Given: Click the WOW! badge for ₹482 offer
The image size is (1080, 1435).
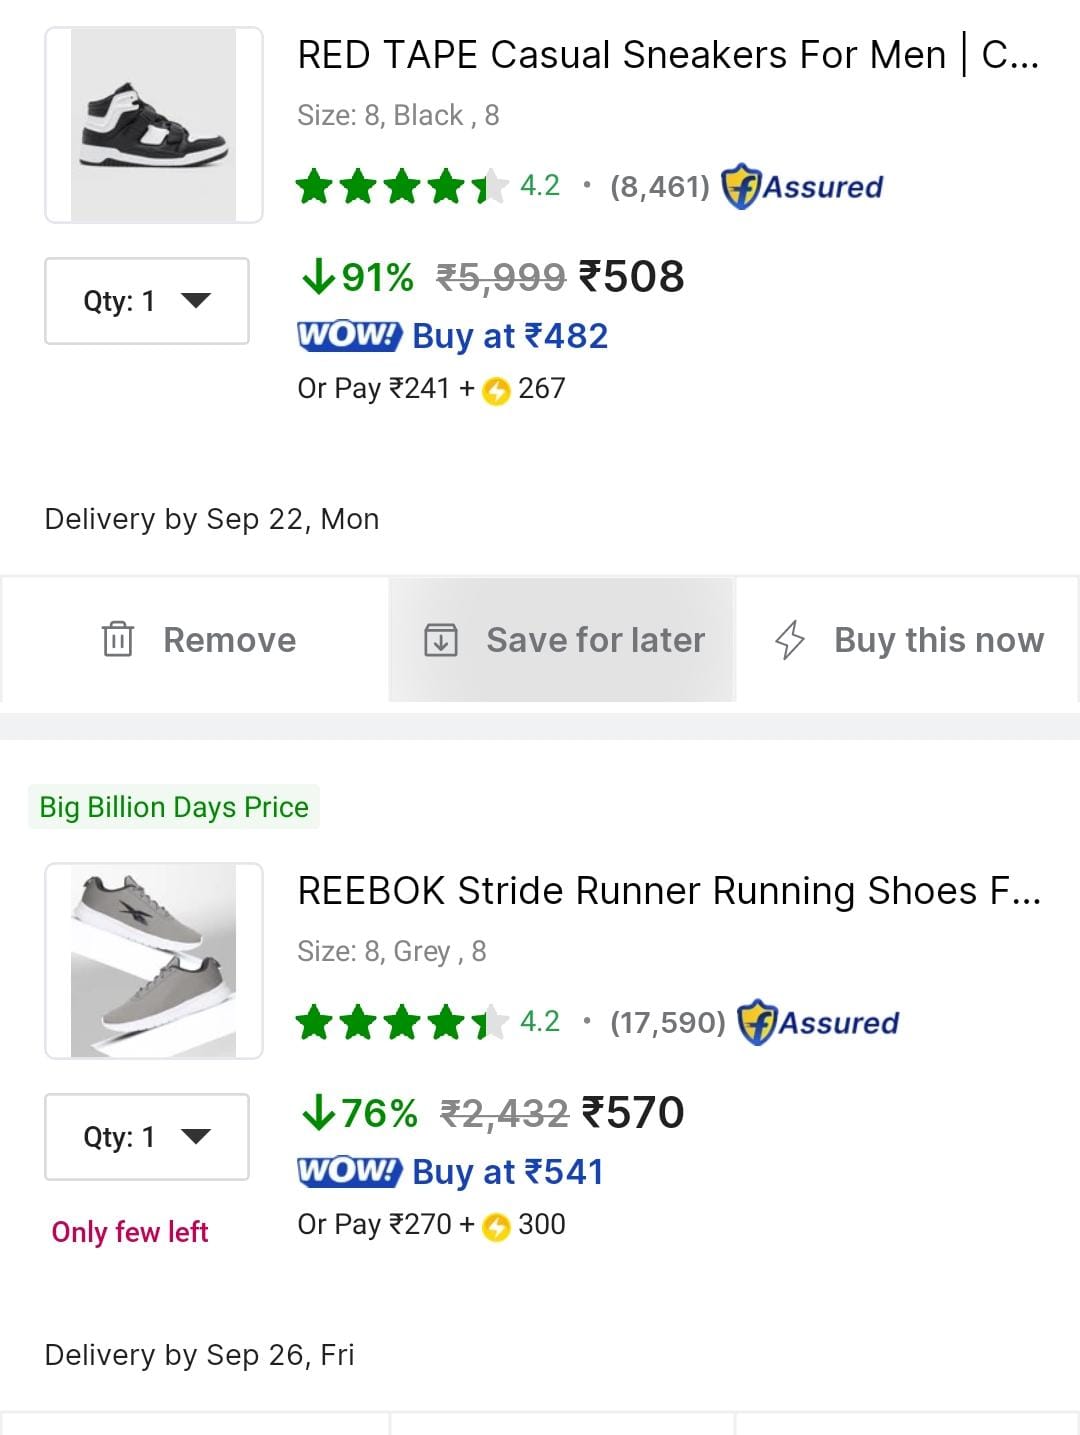Looking at the screenshot, I should [x=349, y=335].
